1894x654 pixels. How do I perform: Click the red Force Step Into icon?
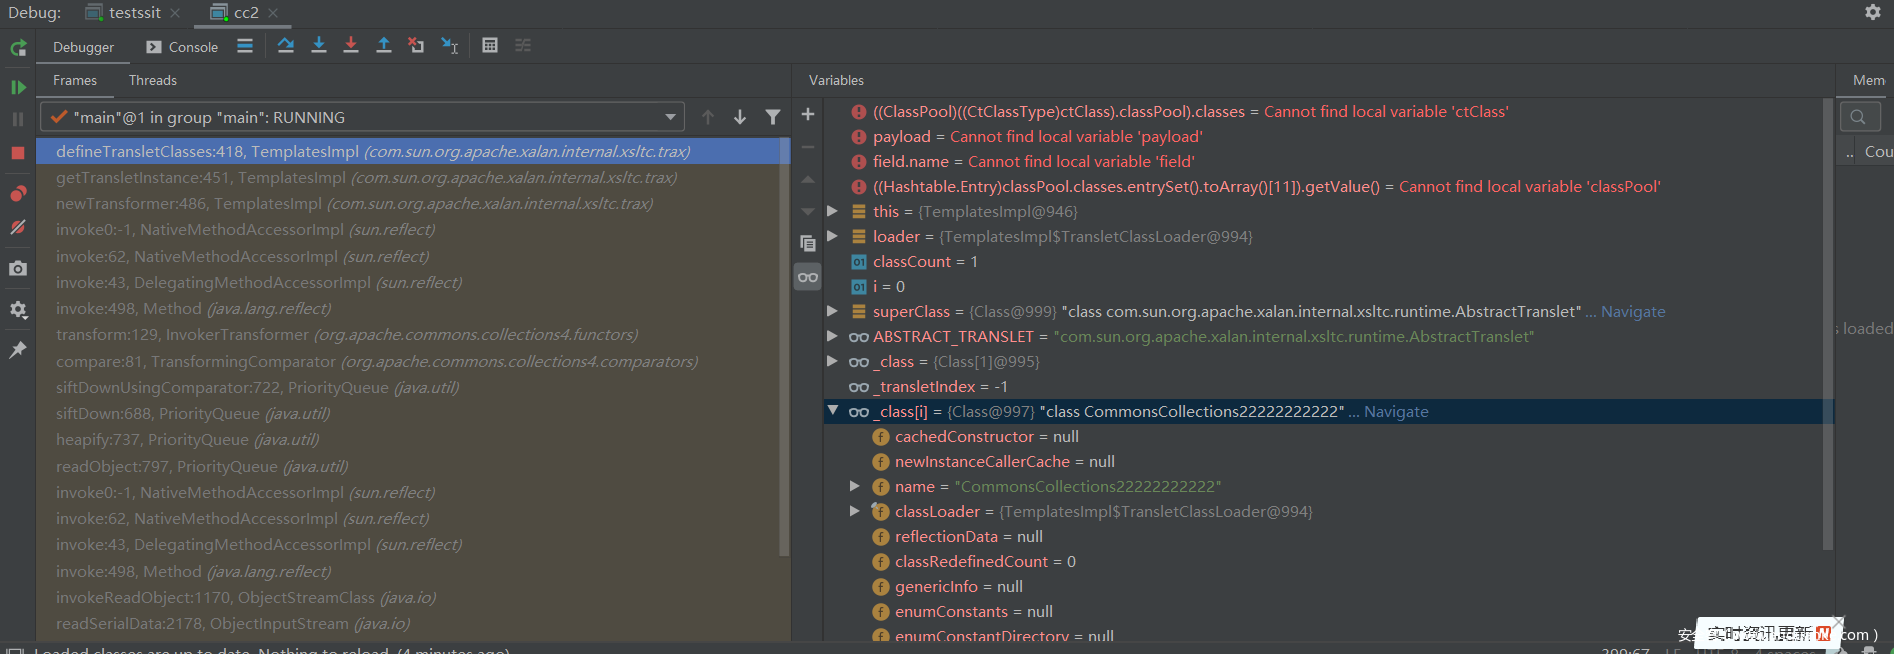[x=351, y=46]
